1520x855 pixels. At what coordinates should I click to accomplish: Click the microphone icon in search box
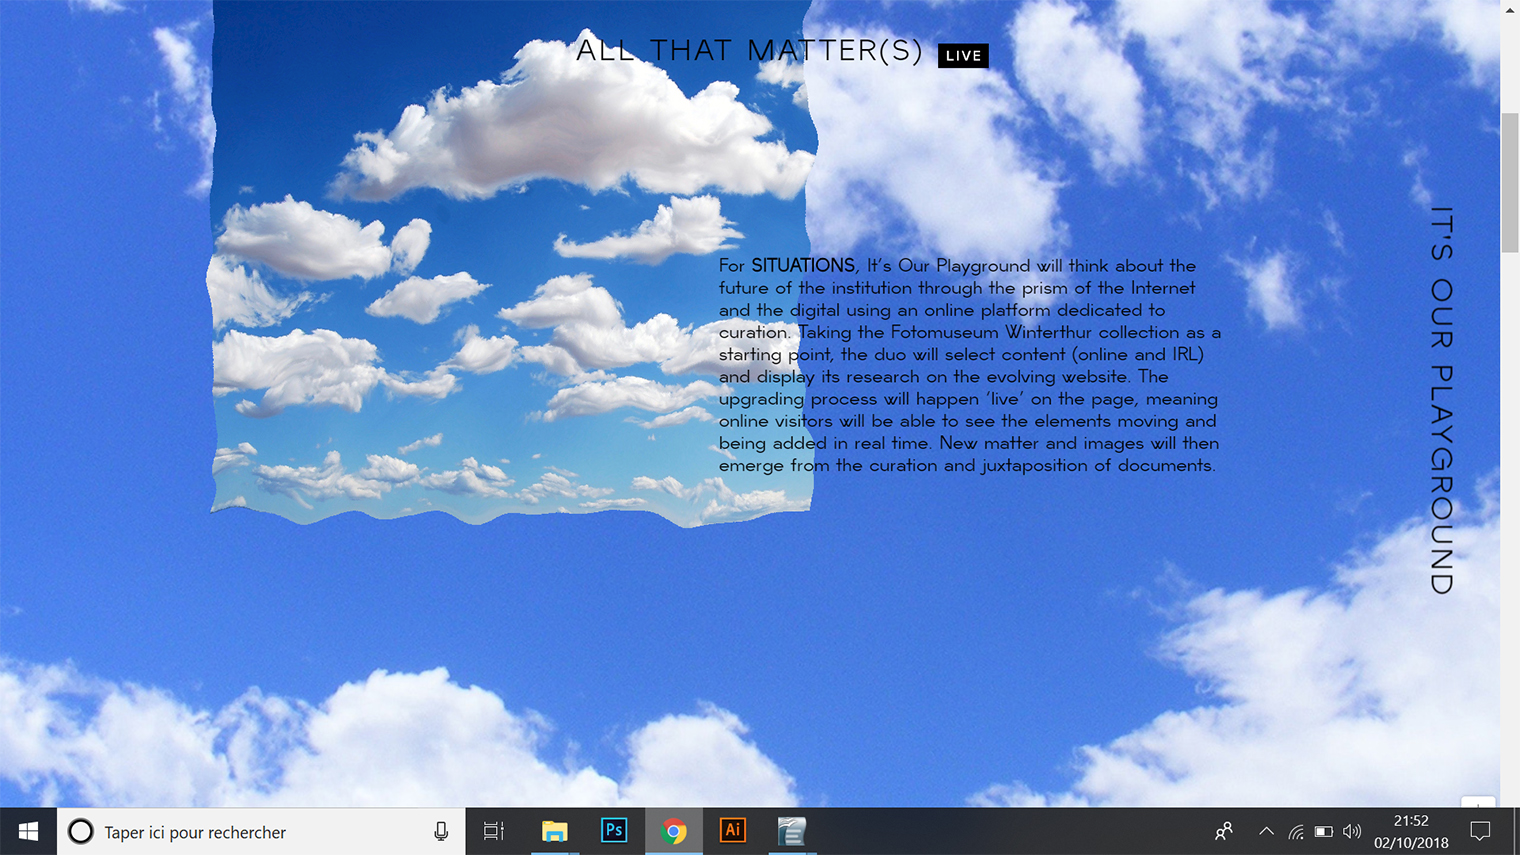click(441, 832)
